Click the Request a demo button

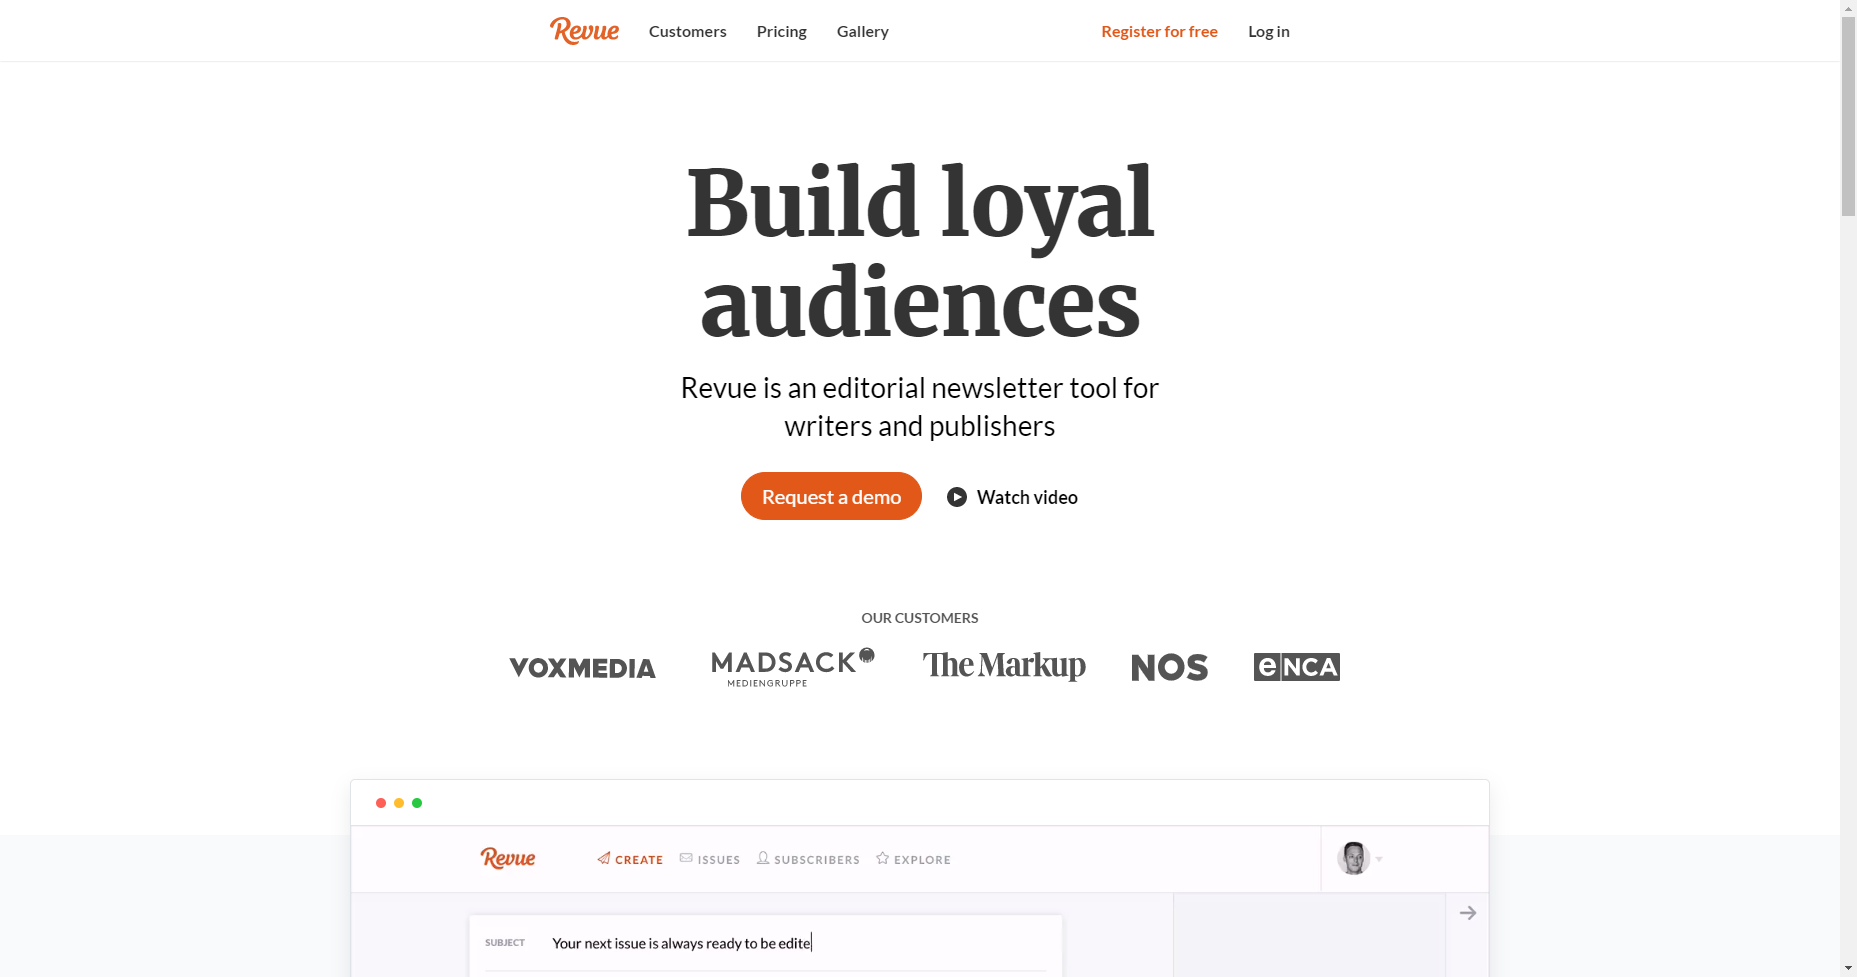coord(831,496)
